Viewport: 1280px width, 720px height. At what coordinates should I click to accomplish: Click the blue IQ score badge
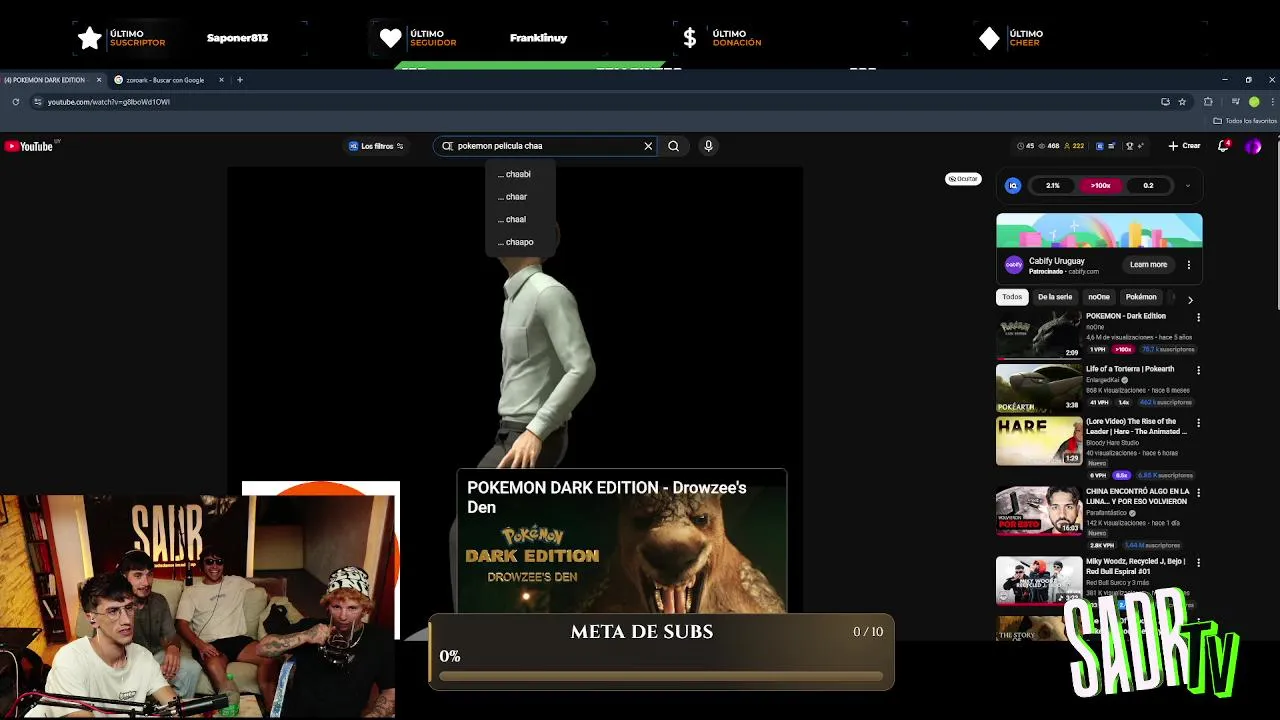tap(1013, 185)
